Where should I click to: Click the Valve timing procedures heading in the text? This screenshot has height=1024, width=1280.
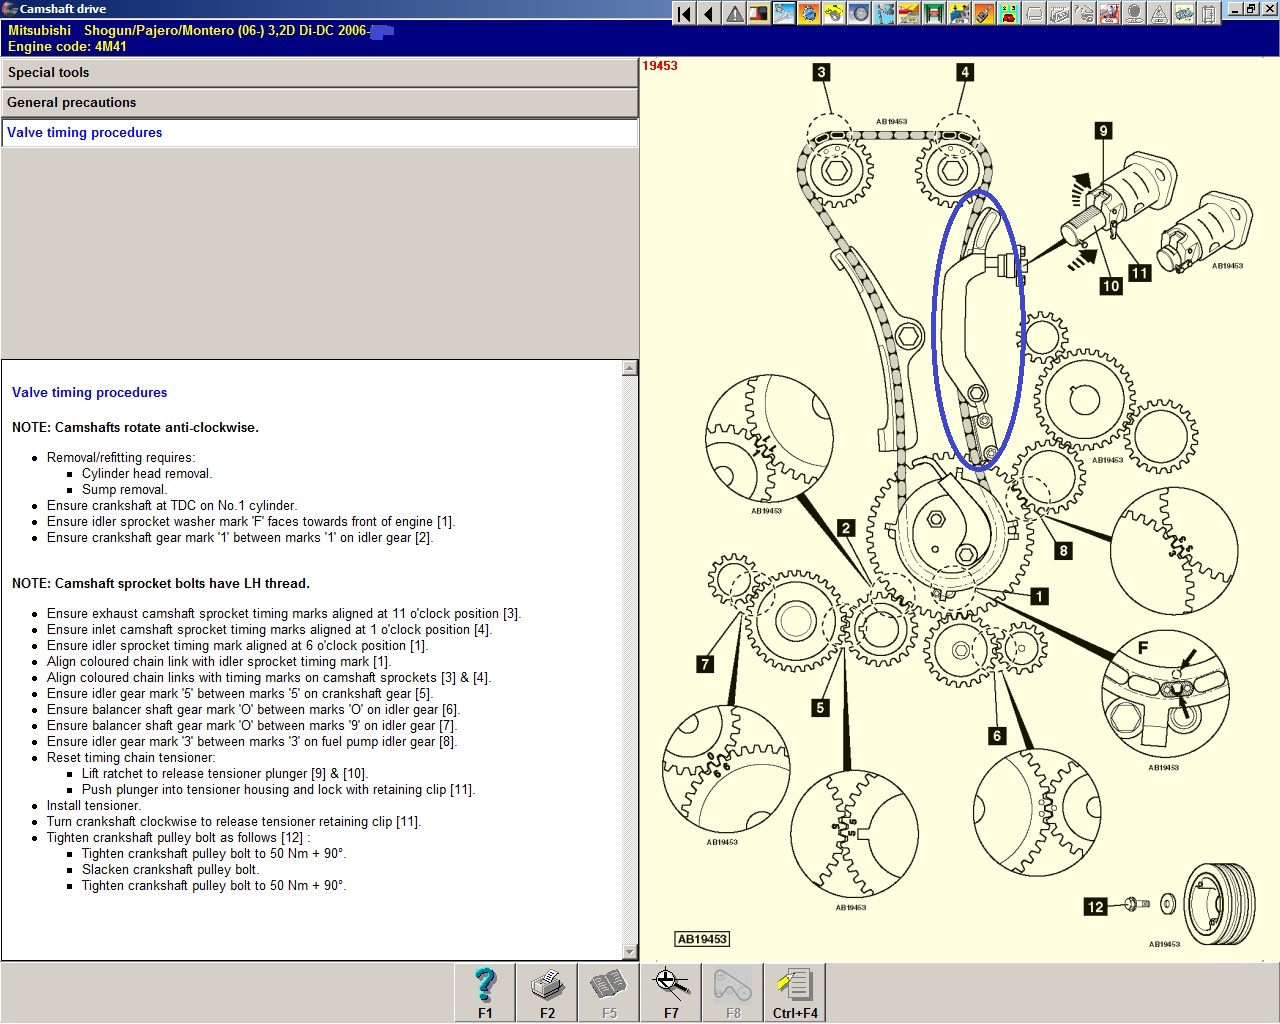[90, 393]
